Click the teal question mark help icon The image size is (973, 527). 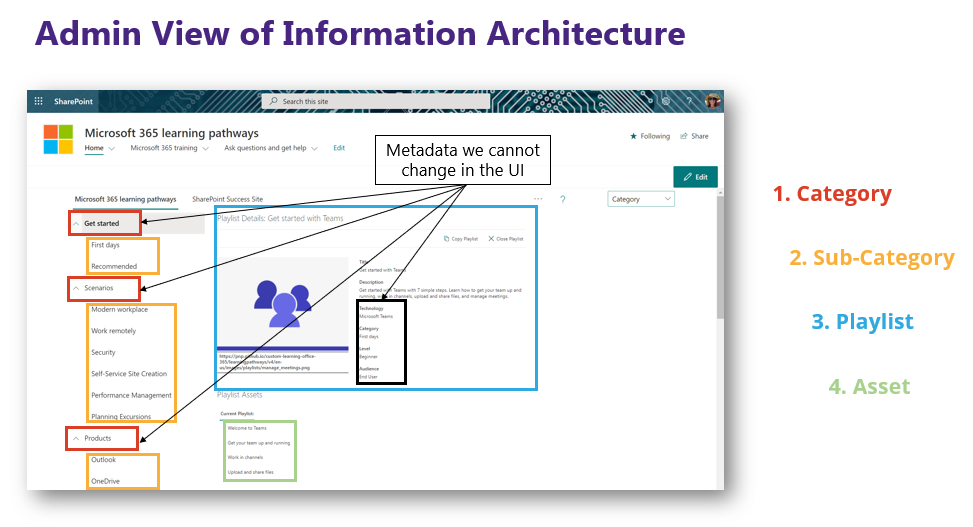(562, 199)
